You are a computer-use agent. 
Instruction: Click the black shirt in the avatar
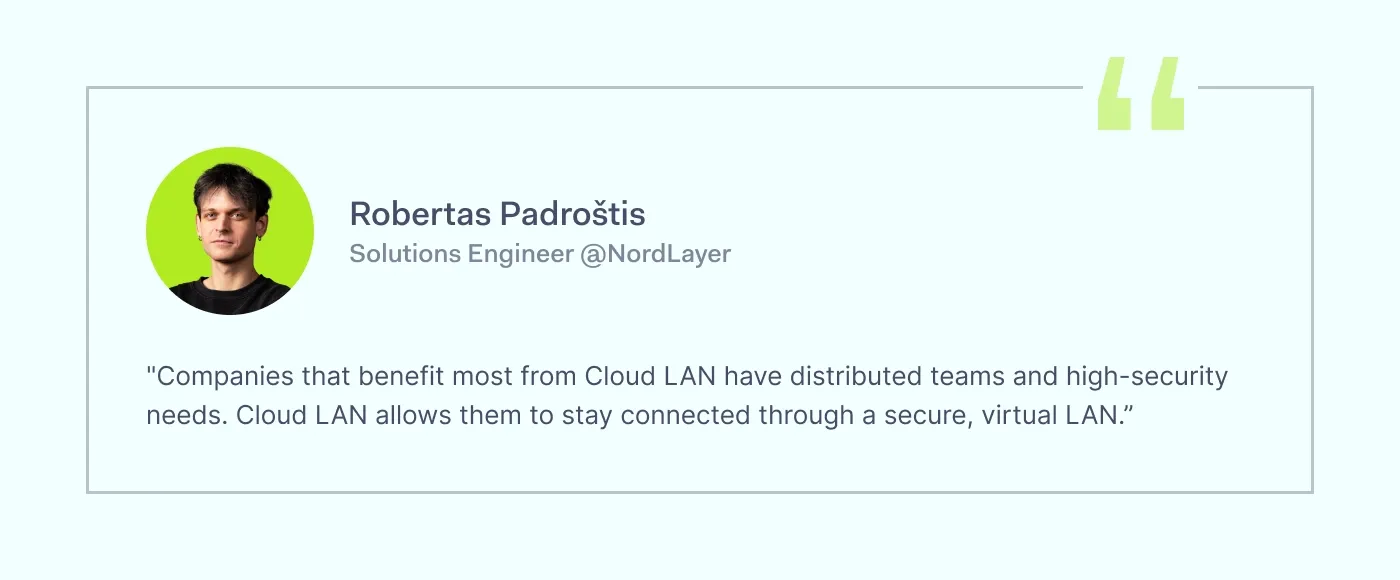230,296
